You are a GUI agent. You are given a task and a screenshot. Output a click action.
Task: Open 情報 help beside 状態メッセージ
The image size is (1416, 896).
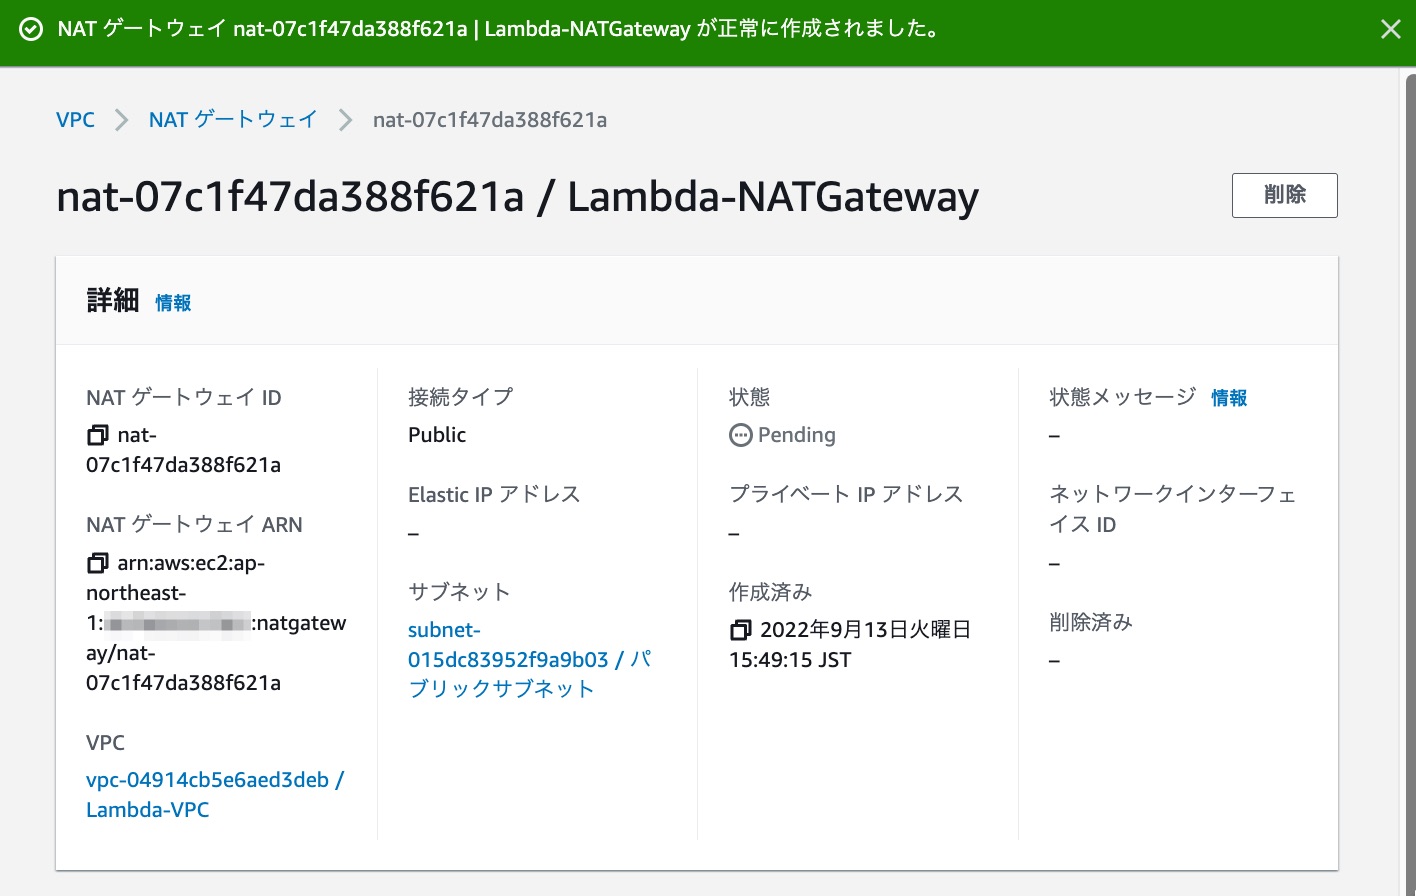pyautogui.click(x=1229, y=398)
